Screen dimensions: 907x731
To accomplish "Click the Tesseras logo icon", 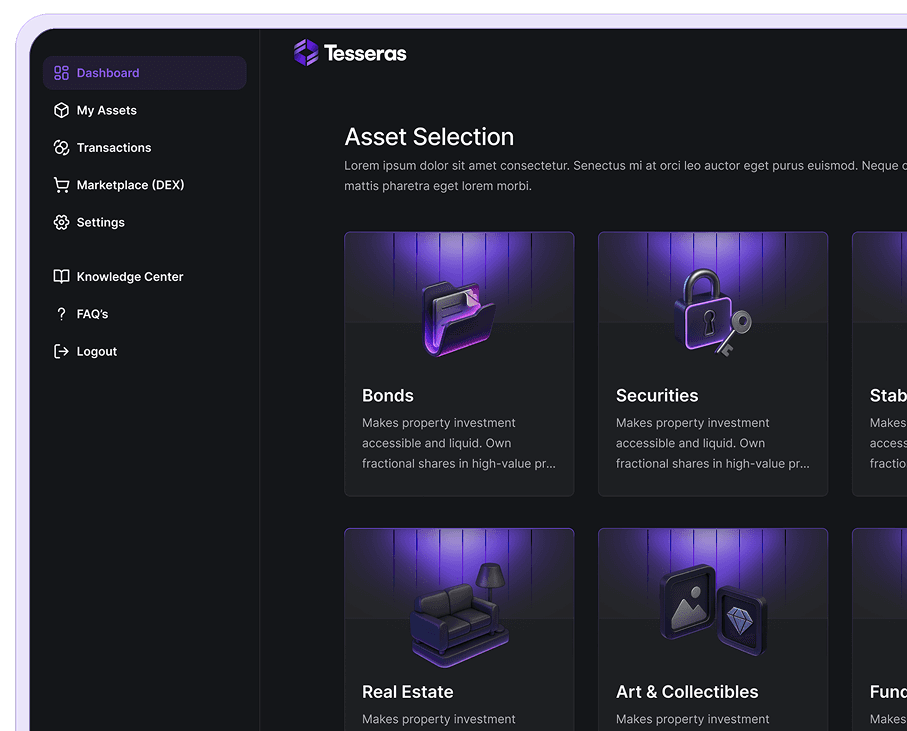I will coord(304,52).
